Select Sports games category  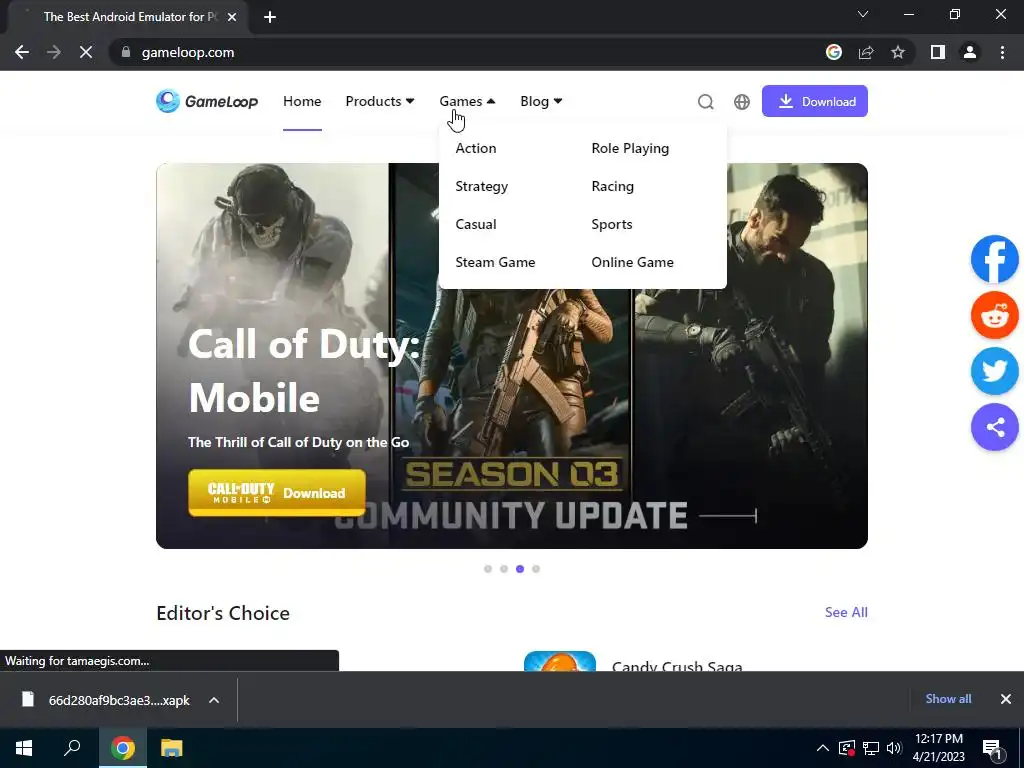(612, 224)
